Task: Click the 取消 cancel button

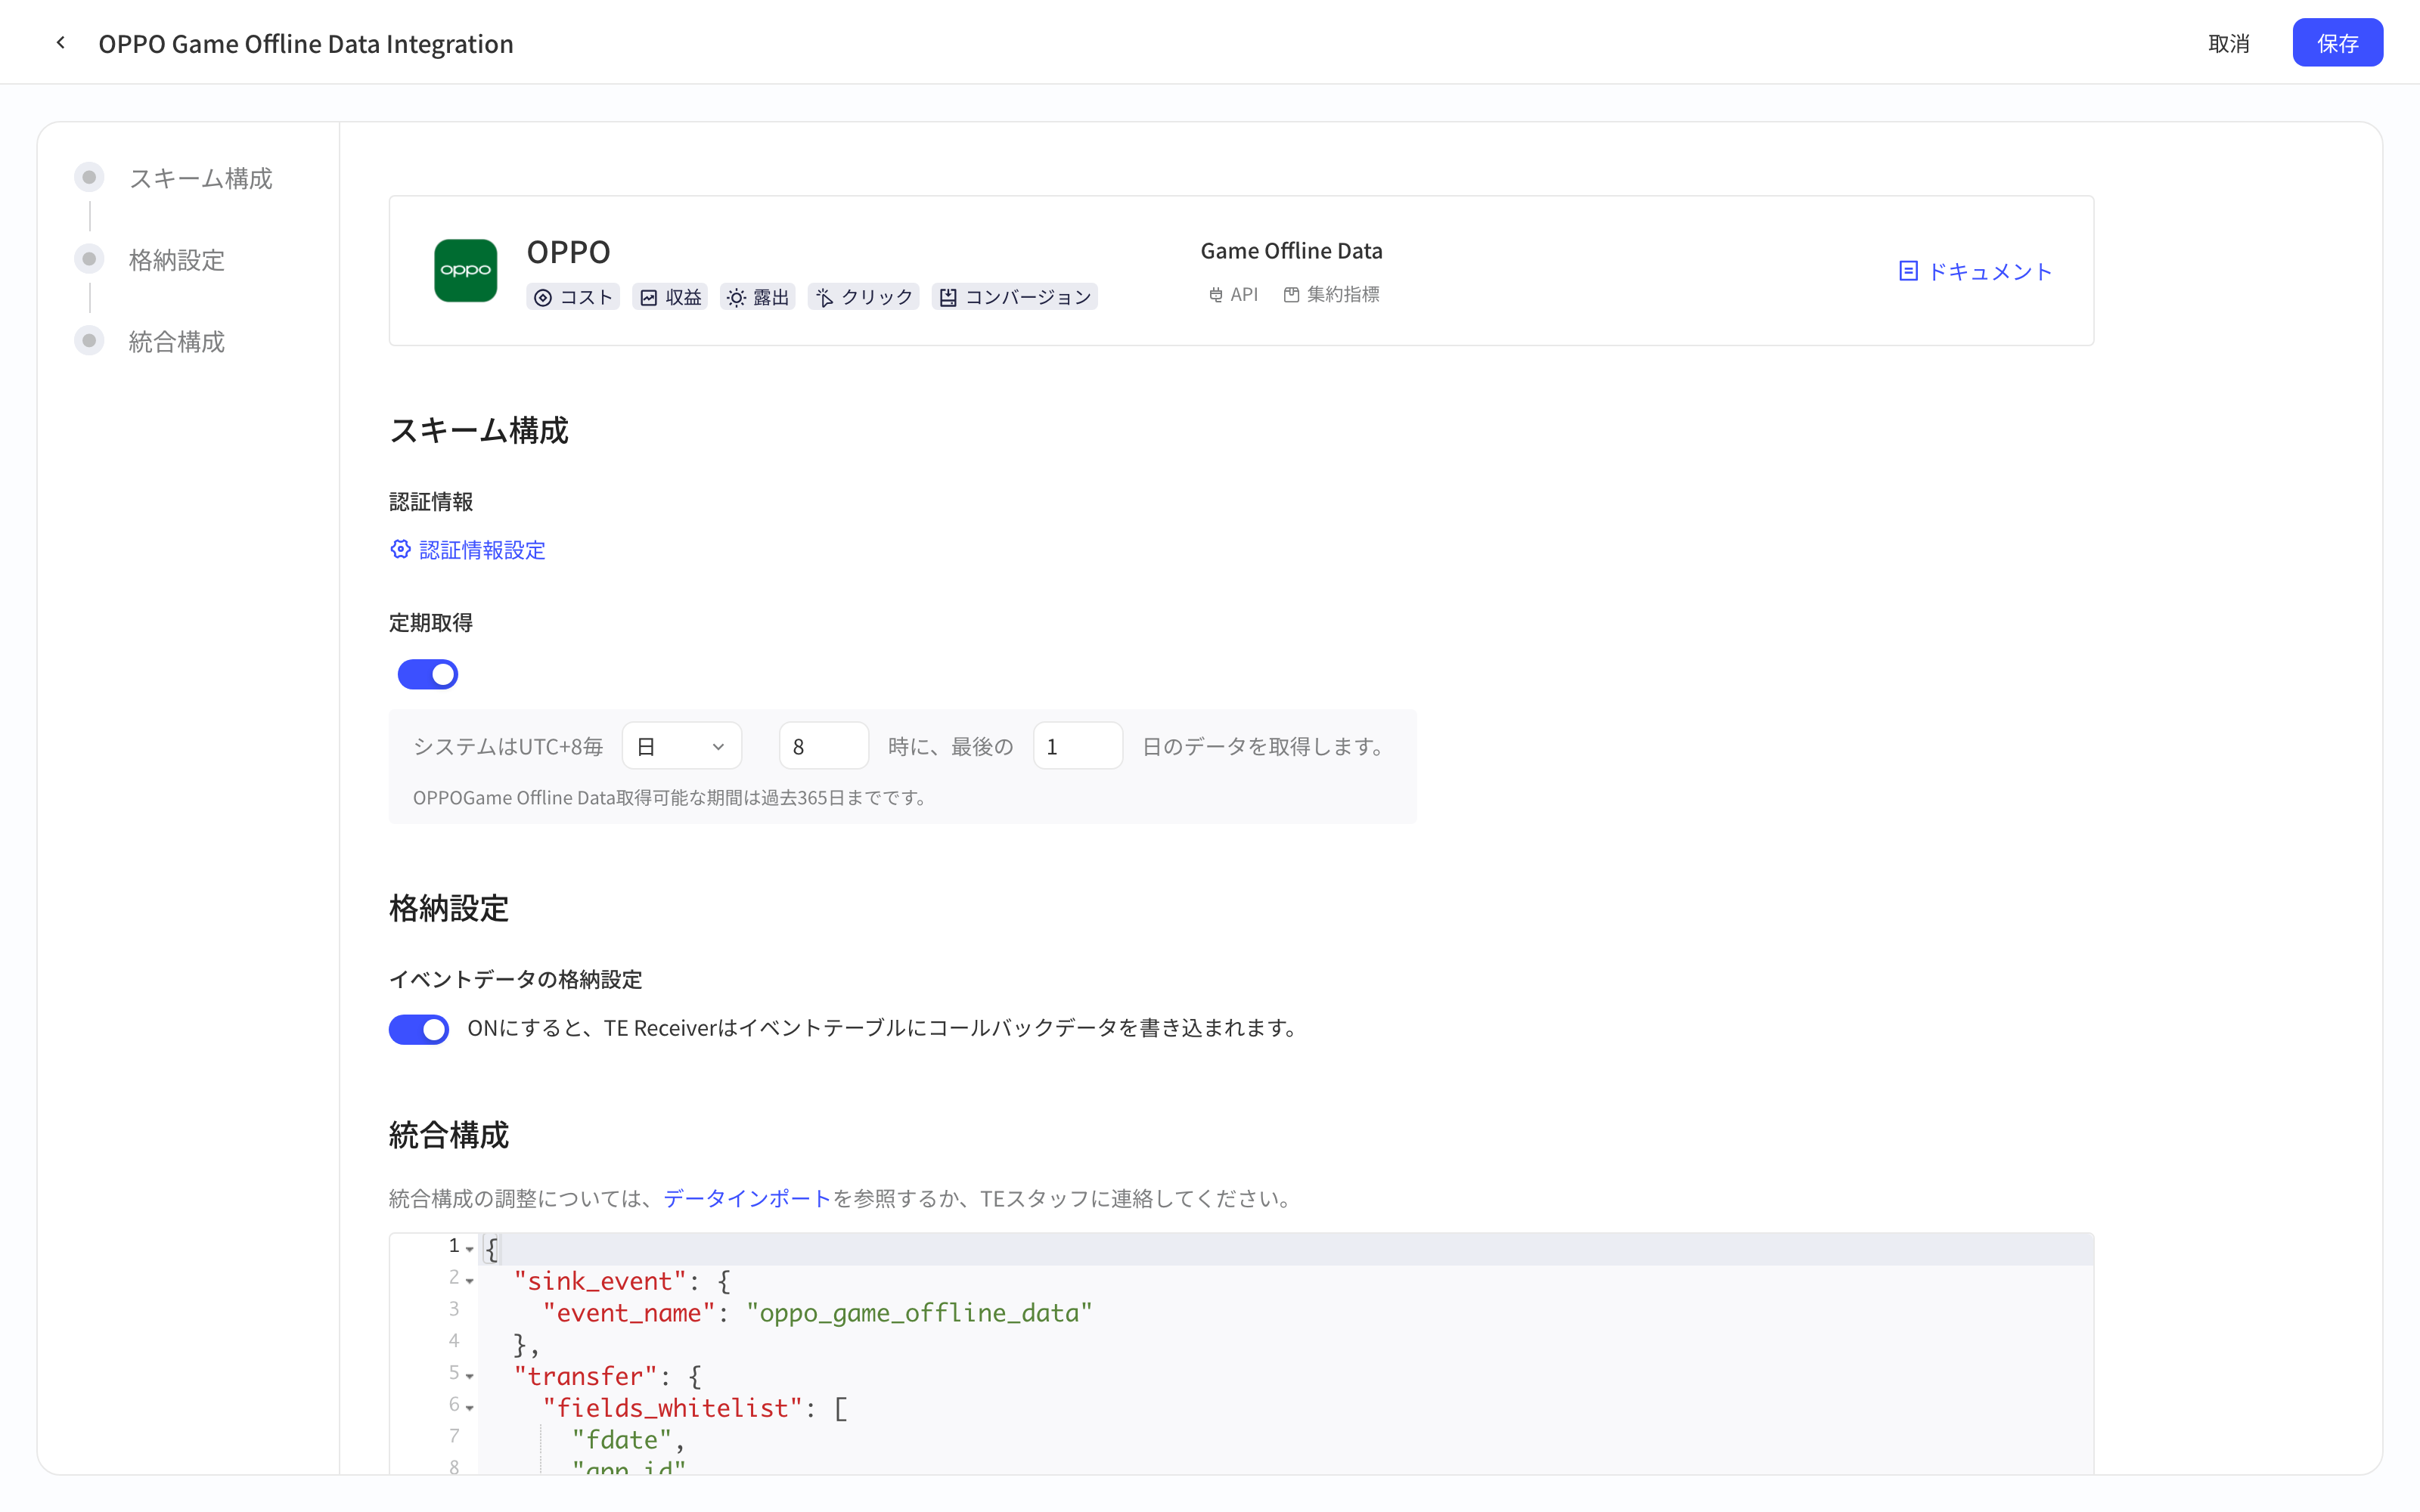Action: (2228, 43)
